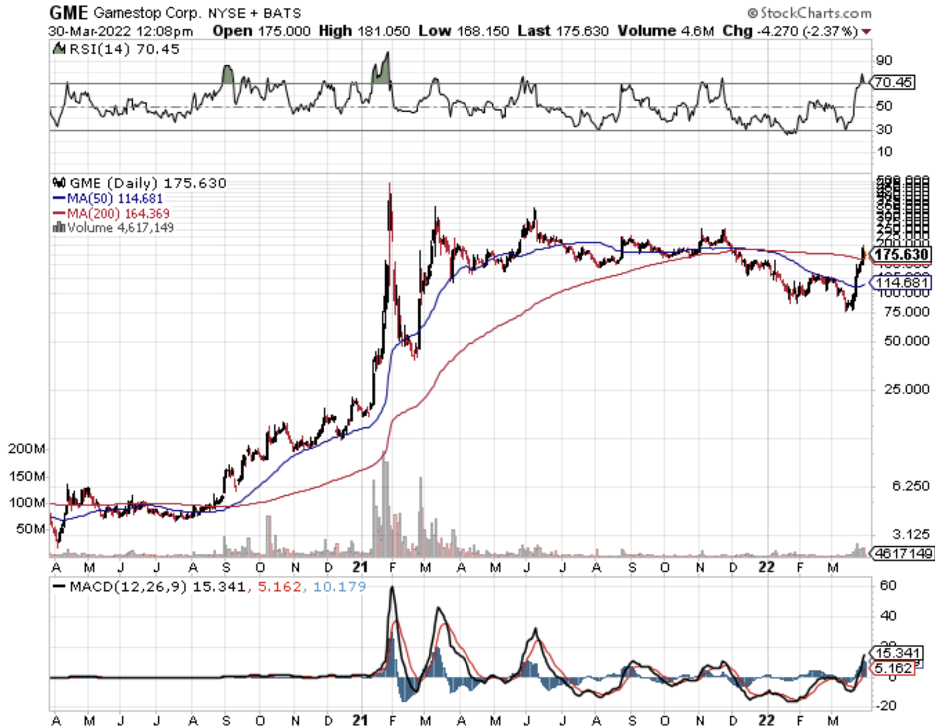The image size is (936, 728).
Task: Click the 30-Mar-2022 12:08pm timestamp
Action: click(x=121, y=31)
